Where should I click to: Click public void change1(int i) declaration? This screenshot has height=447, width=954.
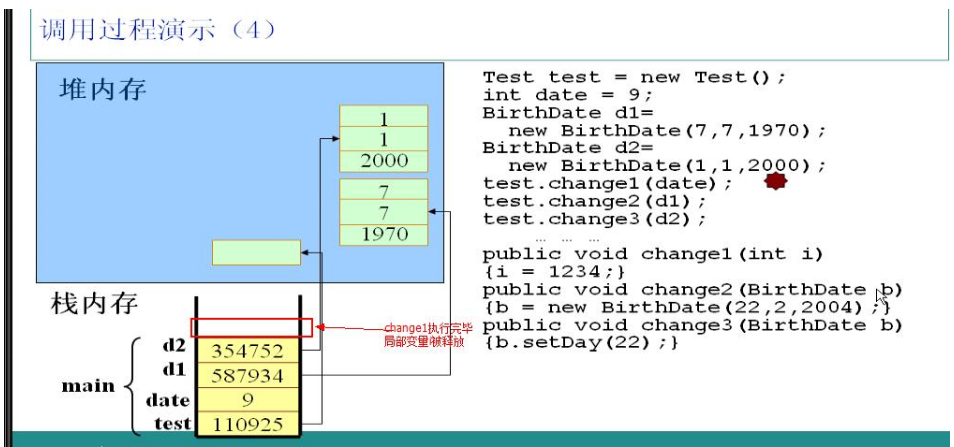coord(653,254)
